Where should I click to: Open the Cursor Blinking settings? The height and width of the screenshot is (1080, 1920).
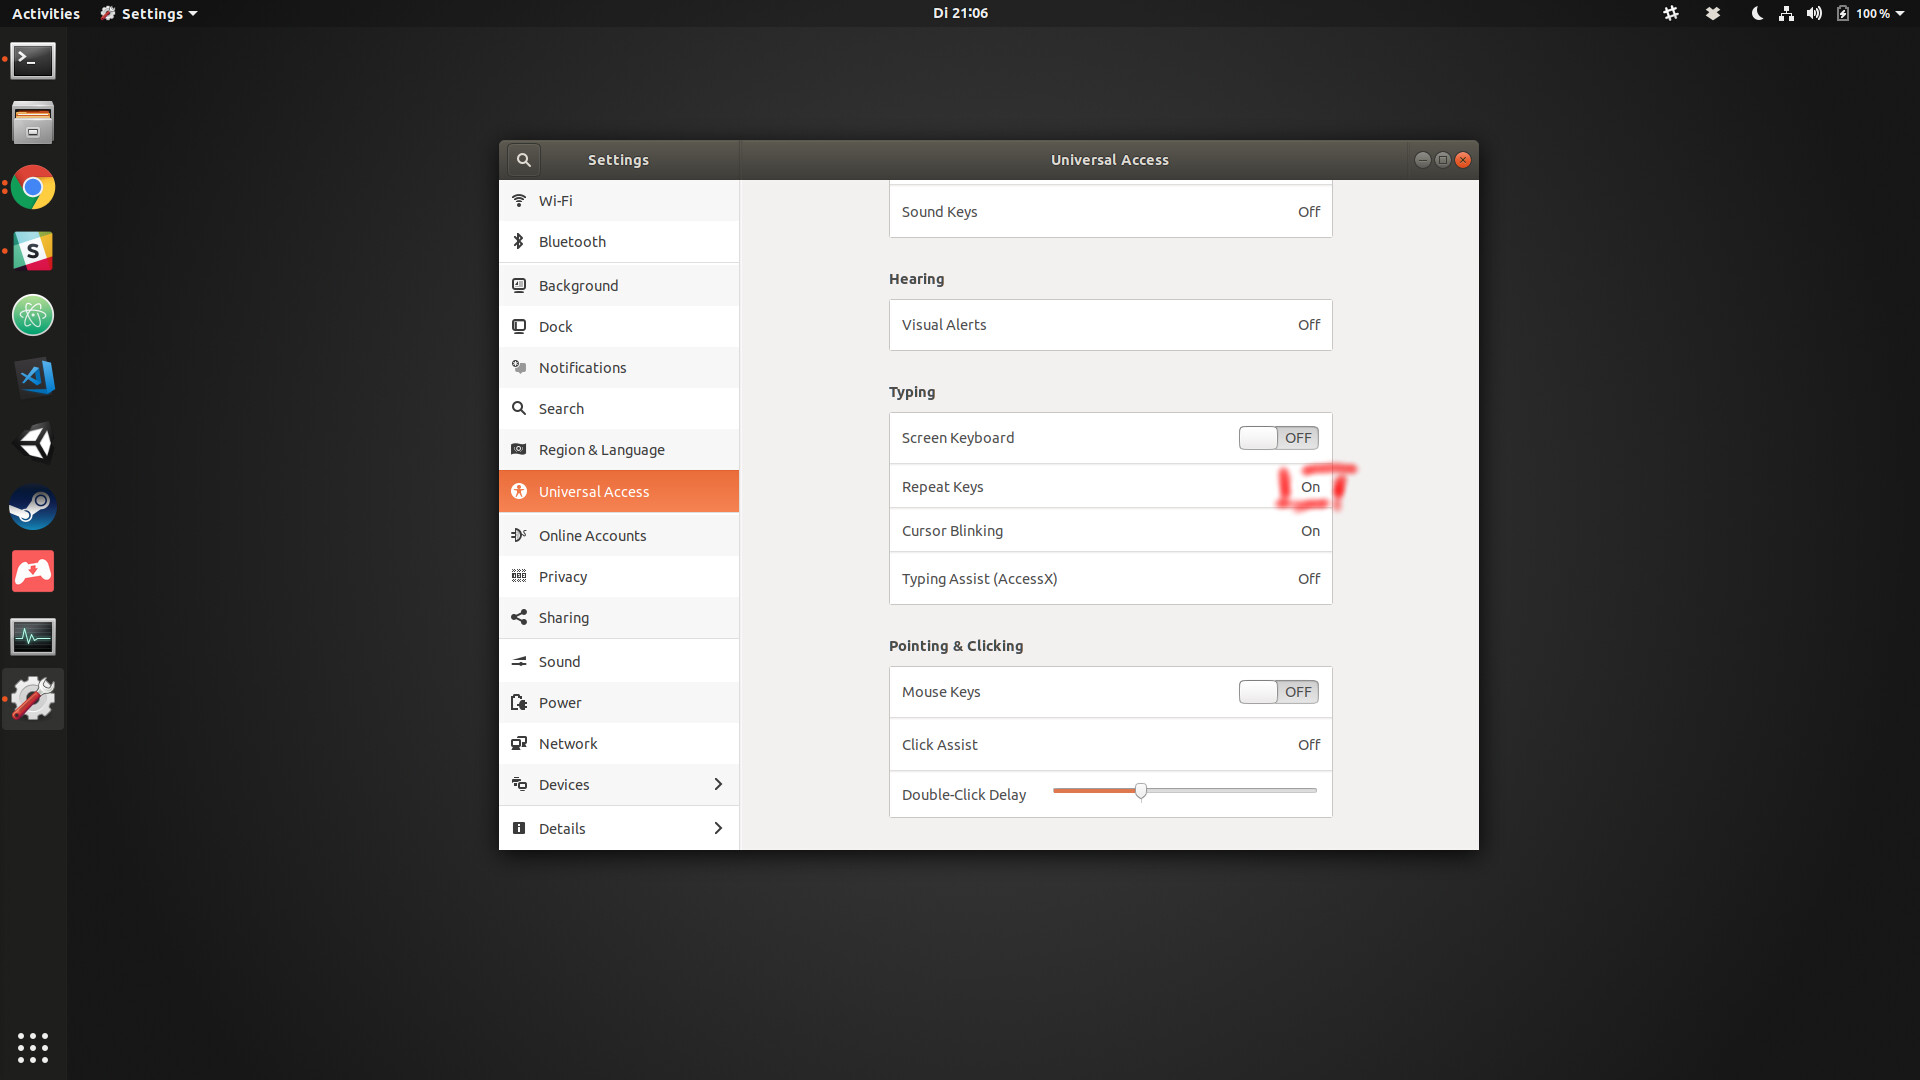1110,530
